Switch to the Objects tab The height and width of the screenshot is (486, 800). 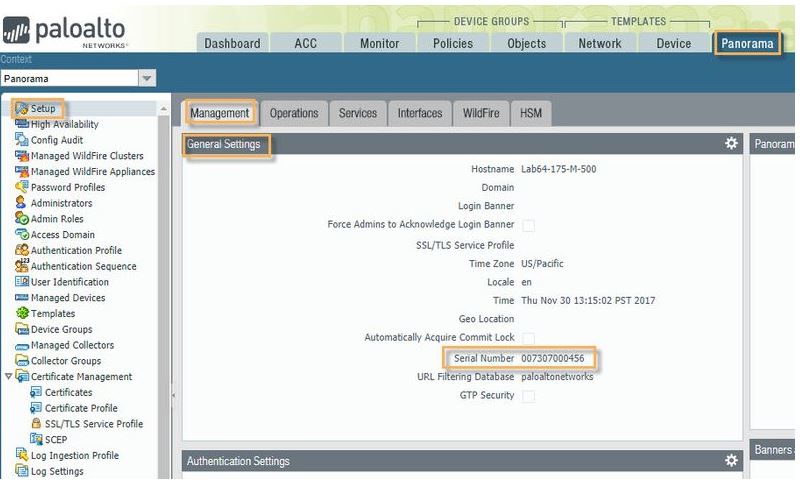click(527, 43)
